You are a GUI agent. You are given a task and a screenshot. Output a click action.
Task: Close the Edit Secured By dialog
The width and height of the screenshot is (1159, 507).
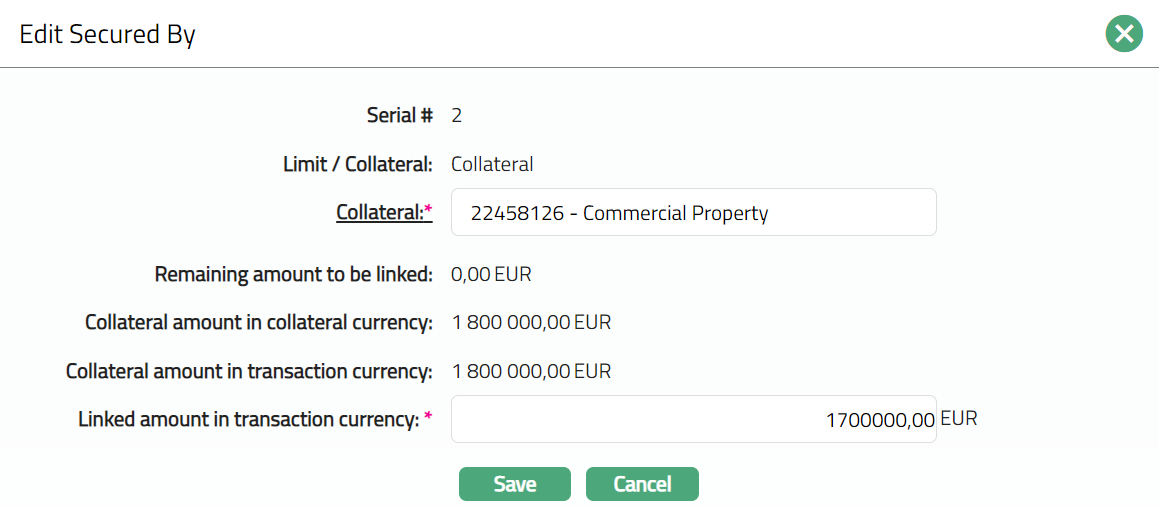tap(1124, 34)
